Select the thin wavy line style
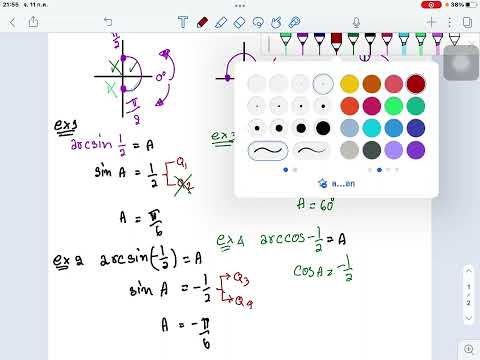This screenshot has width=480, height=360. pos(311,151)
